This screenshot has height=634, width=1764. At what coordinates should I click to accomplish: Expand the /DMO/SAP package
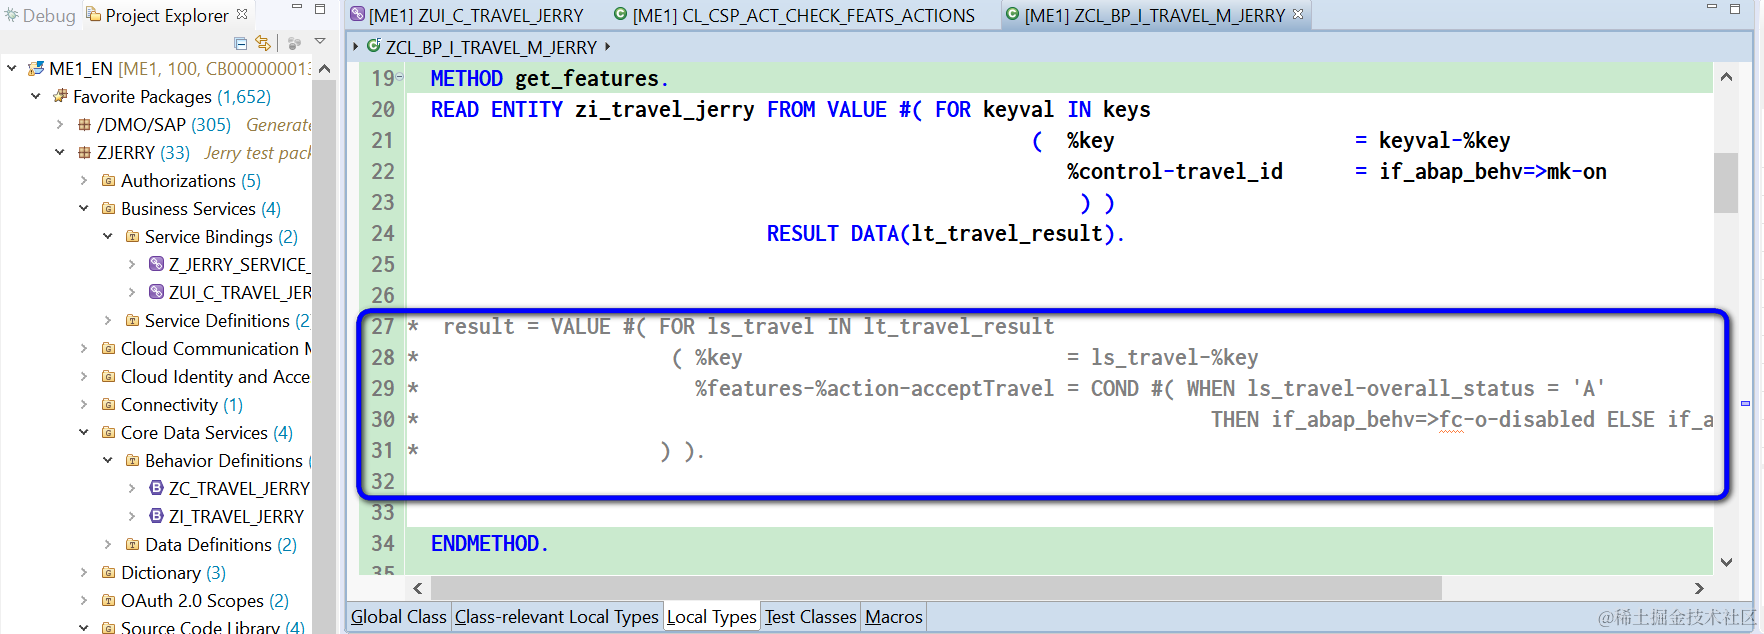(x=60, y=125)
